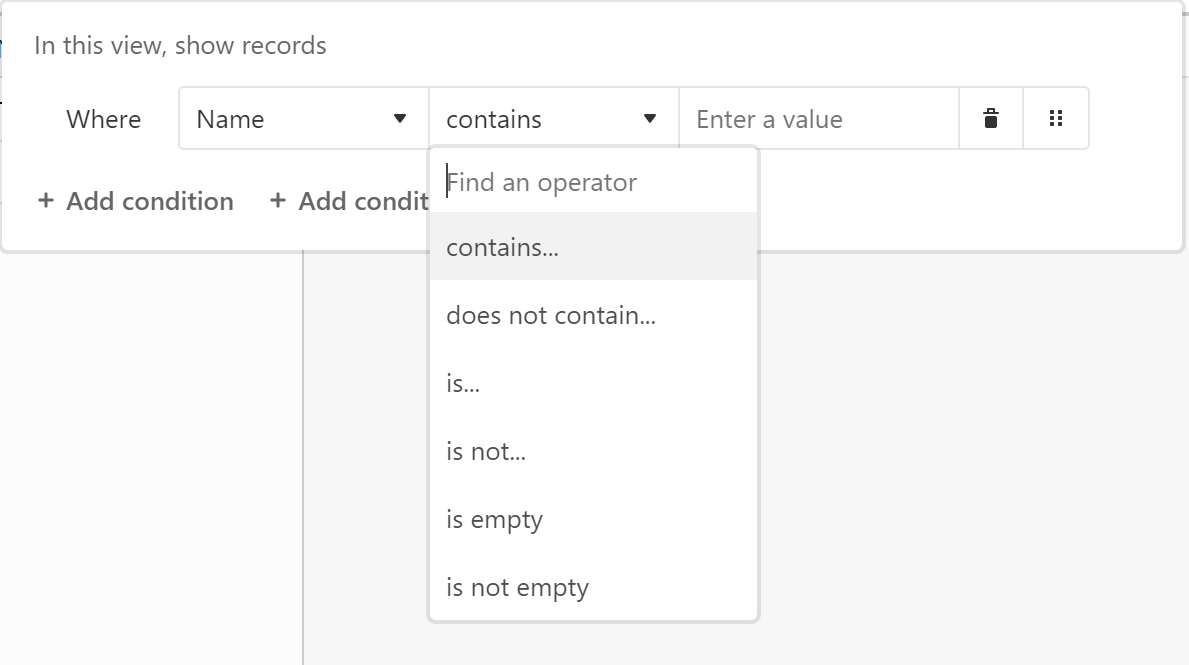This screenshot has width=1189, height=665.
Task: Click the "Enter a value" field
Action: click(x=818, y=119)
